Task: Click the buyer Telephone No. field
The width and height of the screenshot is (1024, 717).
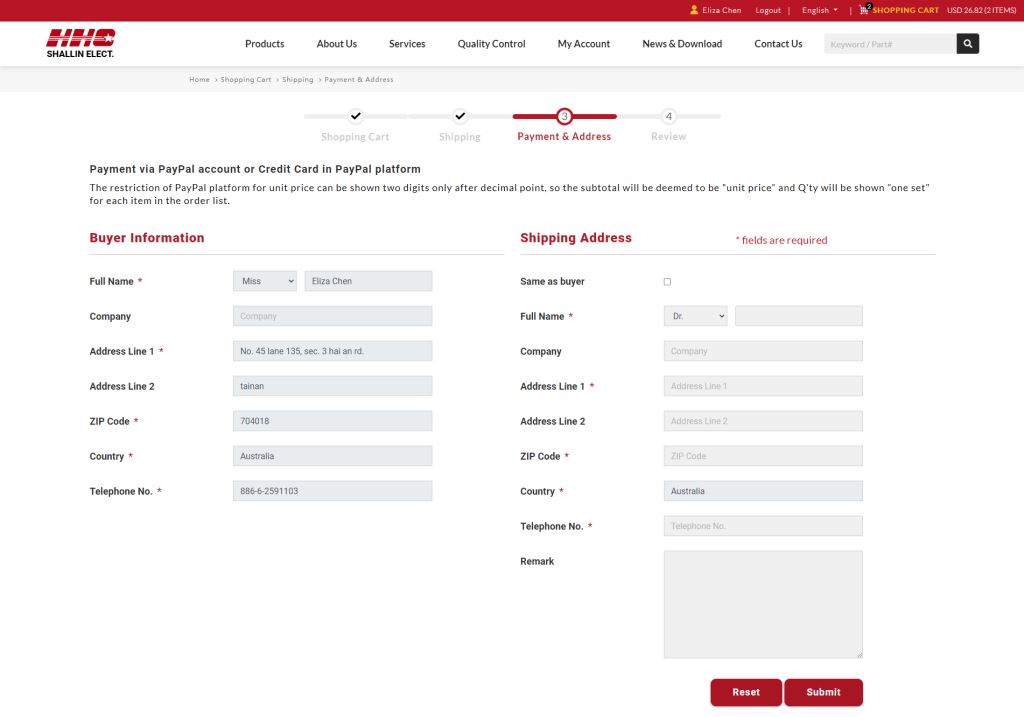Action: [x=332, y=491]
